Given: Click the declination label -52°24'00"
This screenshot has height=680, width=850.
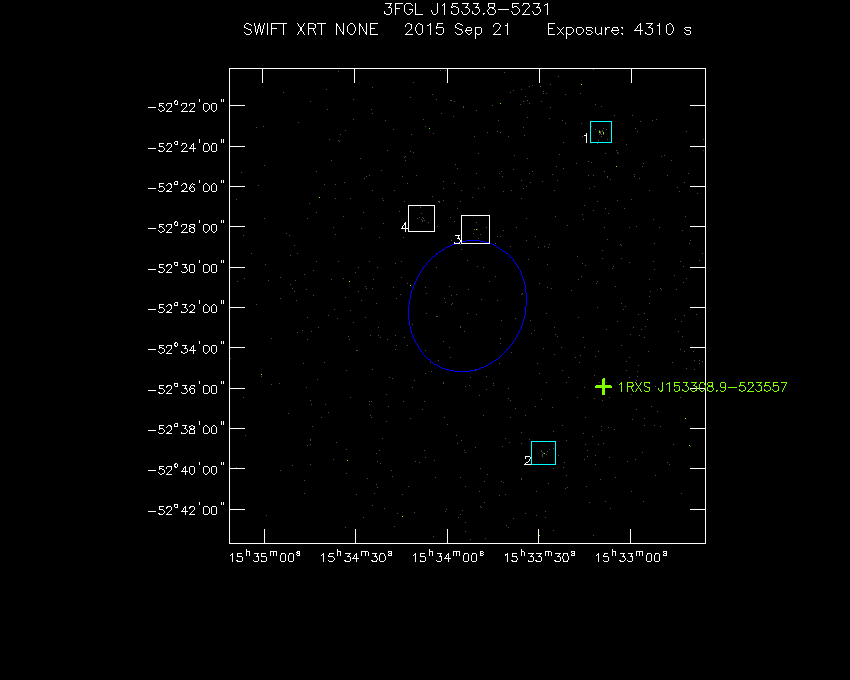Looking at the screenshot, I should (x=186, y=147).
